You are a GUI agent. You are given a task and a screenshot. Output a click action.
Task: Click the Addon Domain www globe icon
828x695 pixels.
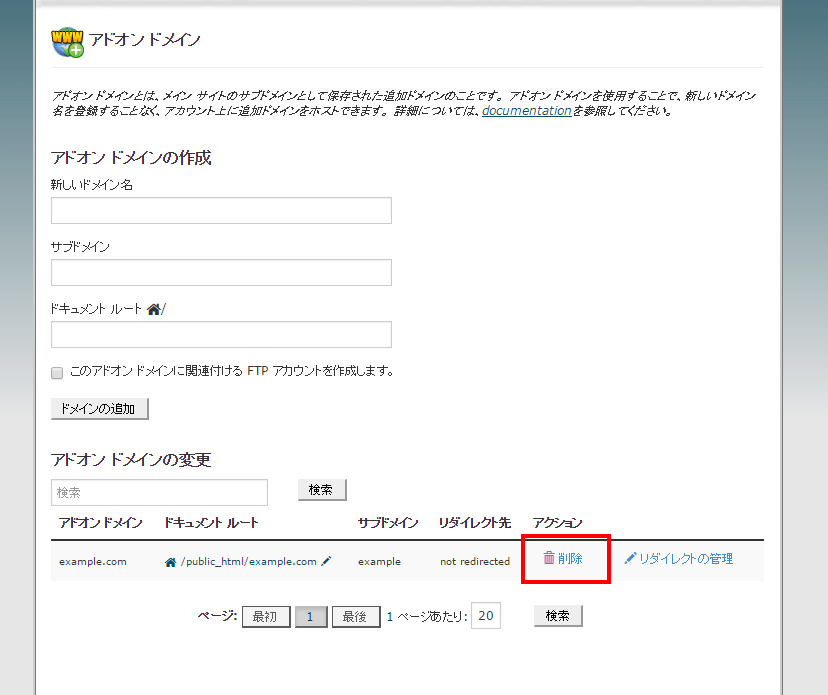coord(67,41)
